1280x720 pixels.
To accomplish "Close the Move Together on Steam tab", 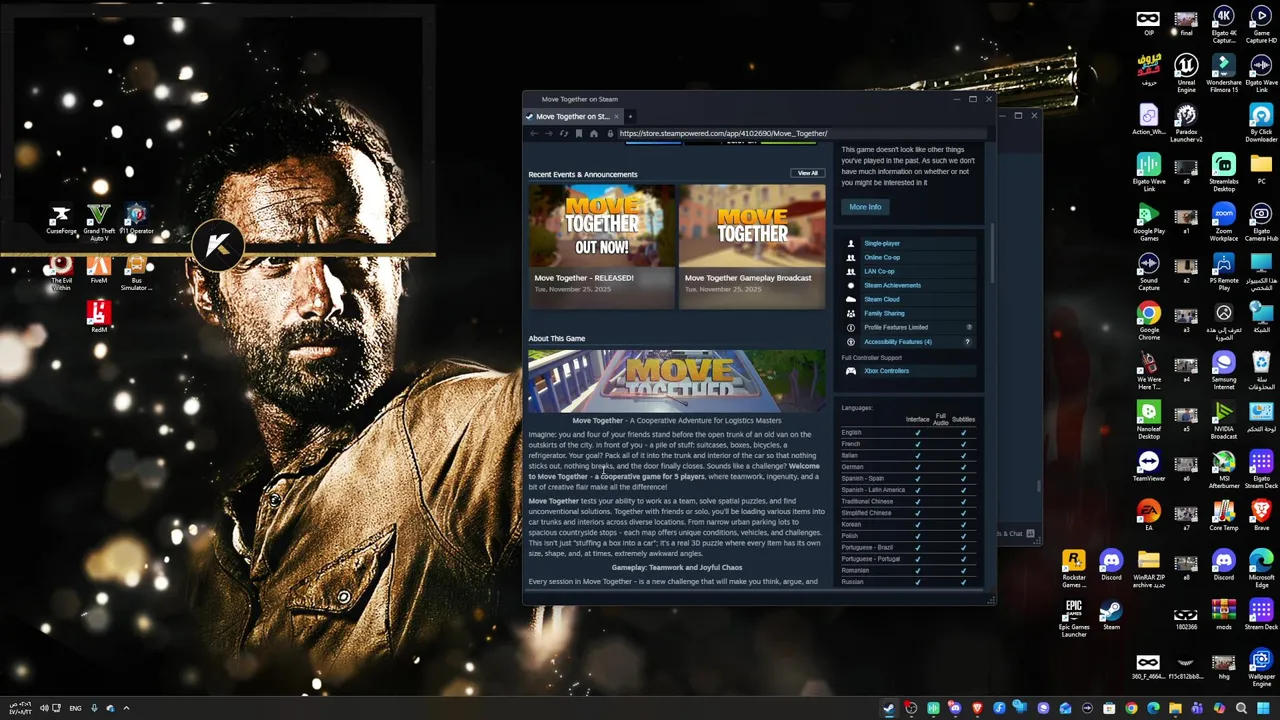I will [x=616, y=116].
